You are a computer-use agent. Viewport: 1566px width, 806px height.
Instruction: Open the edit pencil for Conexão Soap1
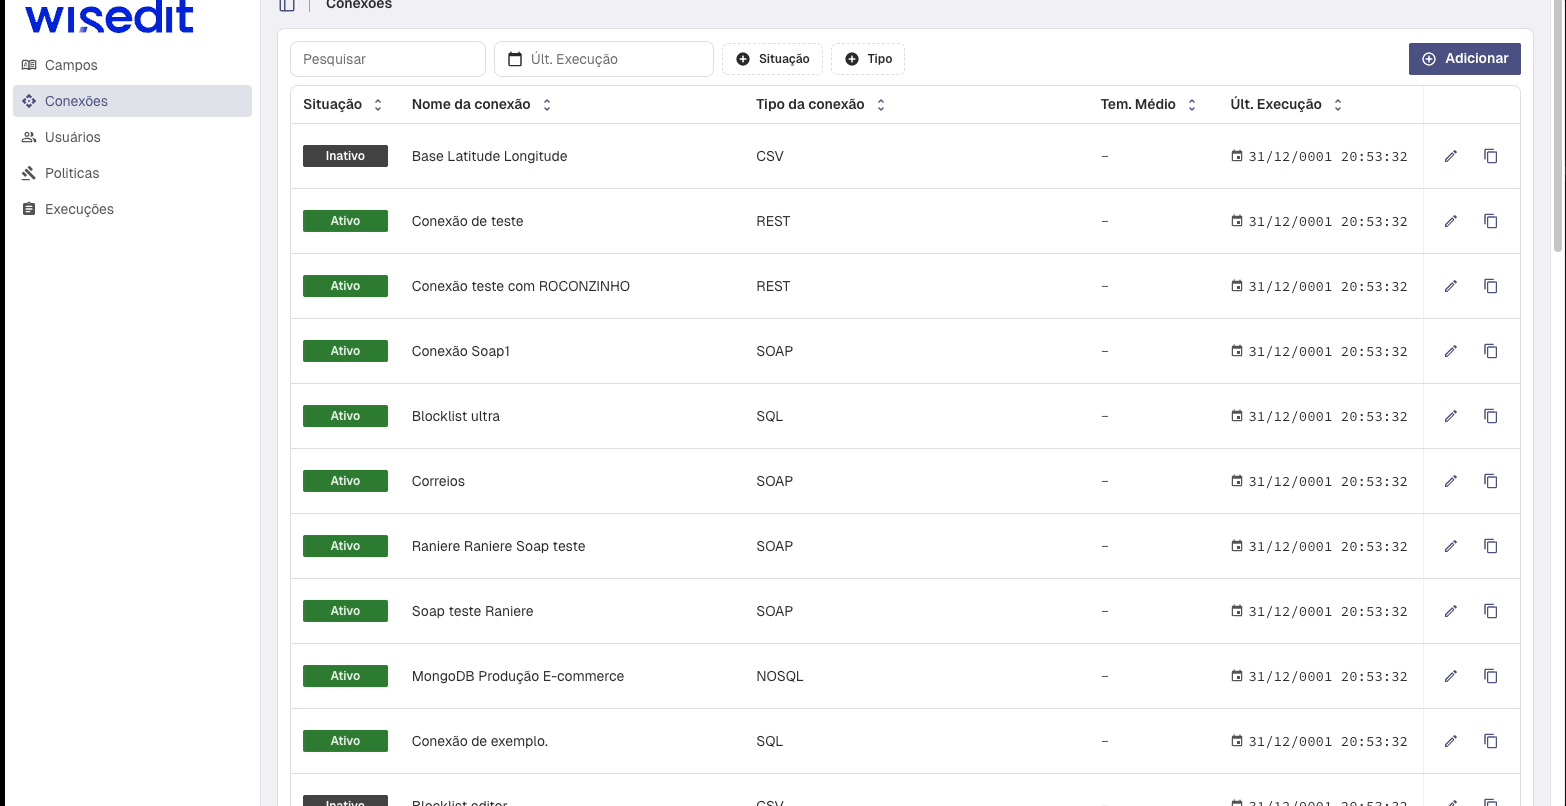coord(1450,351)
